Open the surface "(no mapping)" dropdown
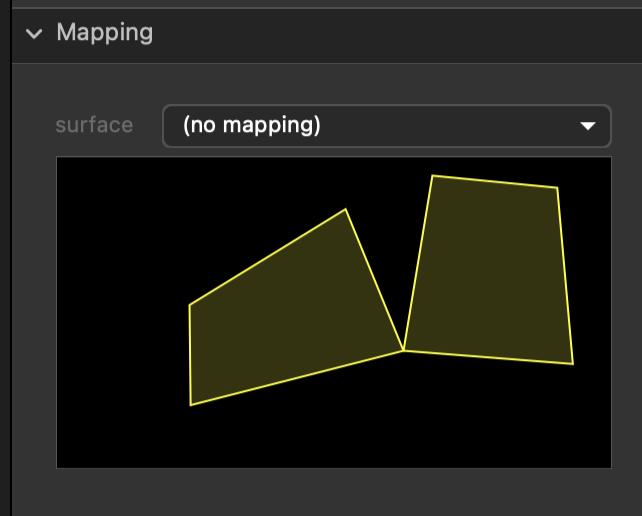 pyautogui.click(x=385, y=126)
